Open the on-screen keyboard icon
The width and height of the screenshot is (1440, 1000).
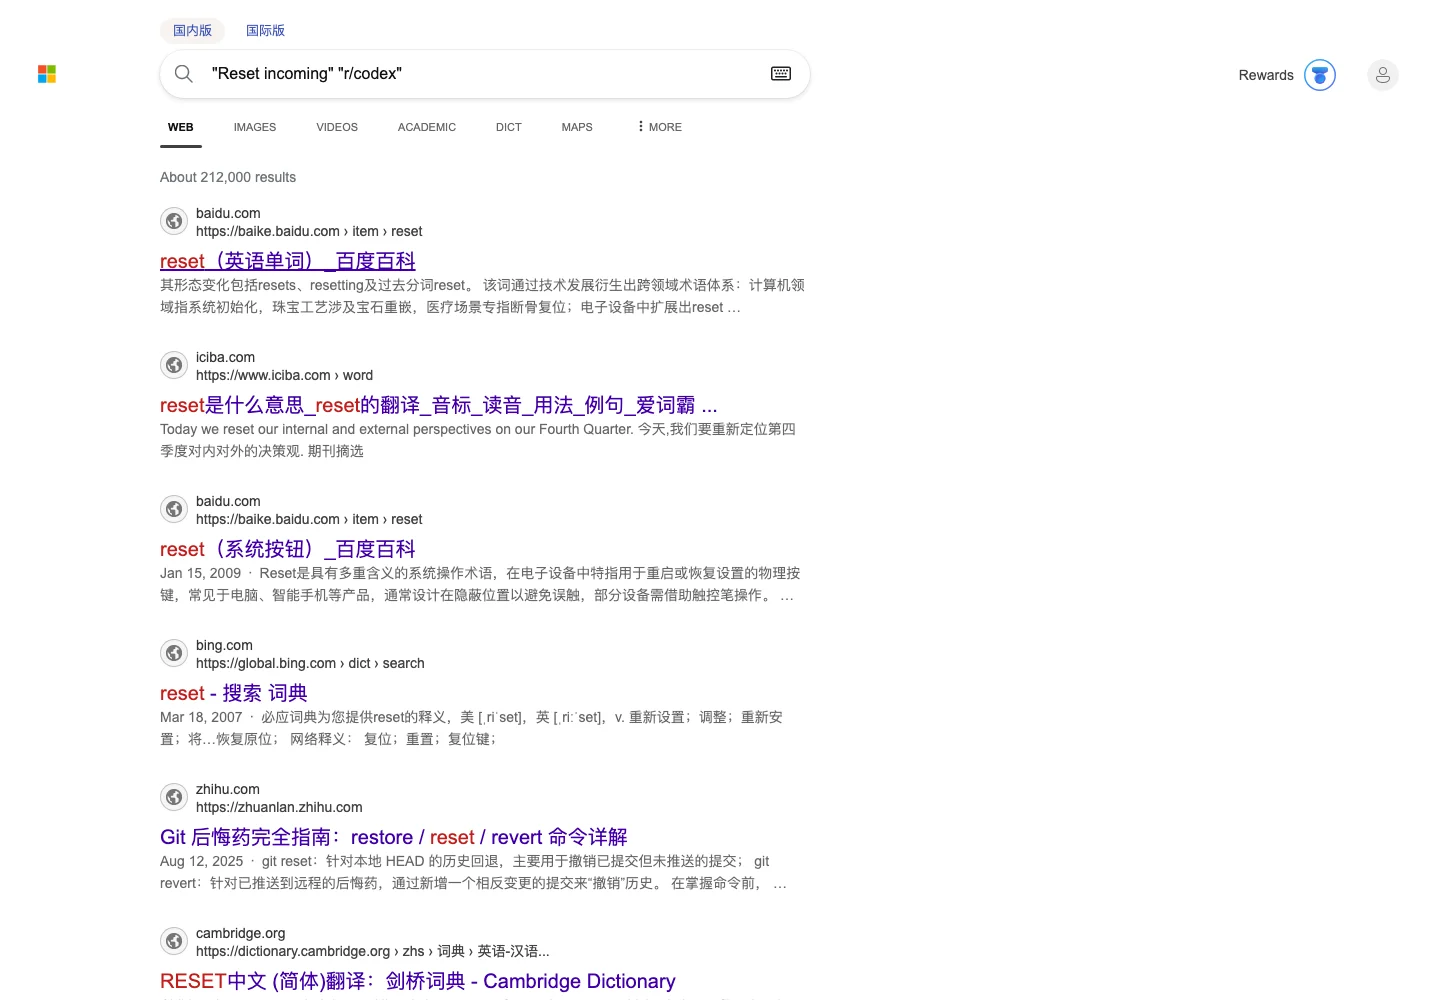[x=781, y=74]
